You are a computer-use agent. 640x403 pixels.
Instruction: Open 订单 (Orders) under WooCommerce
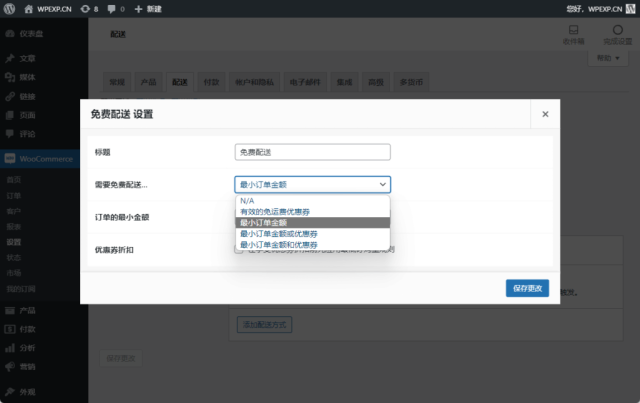click(x=13, y=196)
